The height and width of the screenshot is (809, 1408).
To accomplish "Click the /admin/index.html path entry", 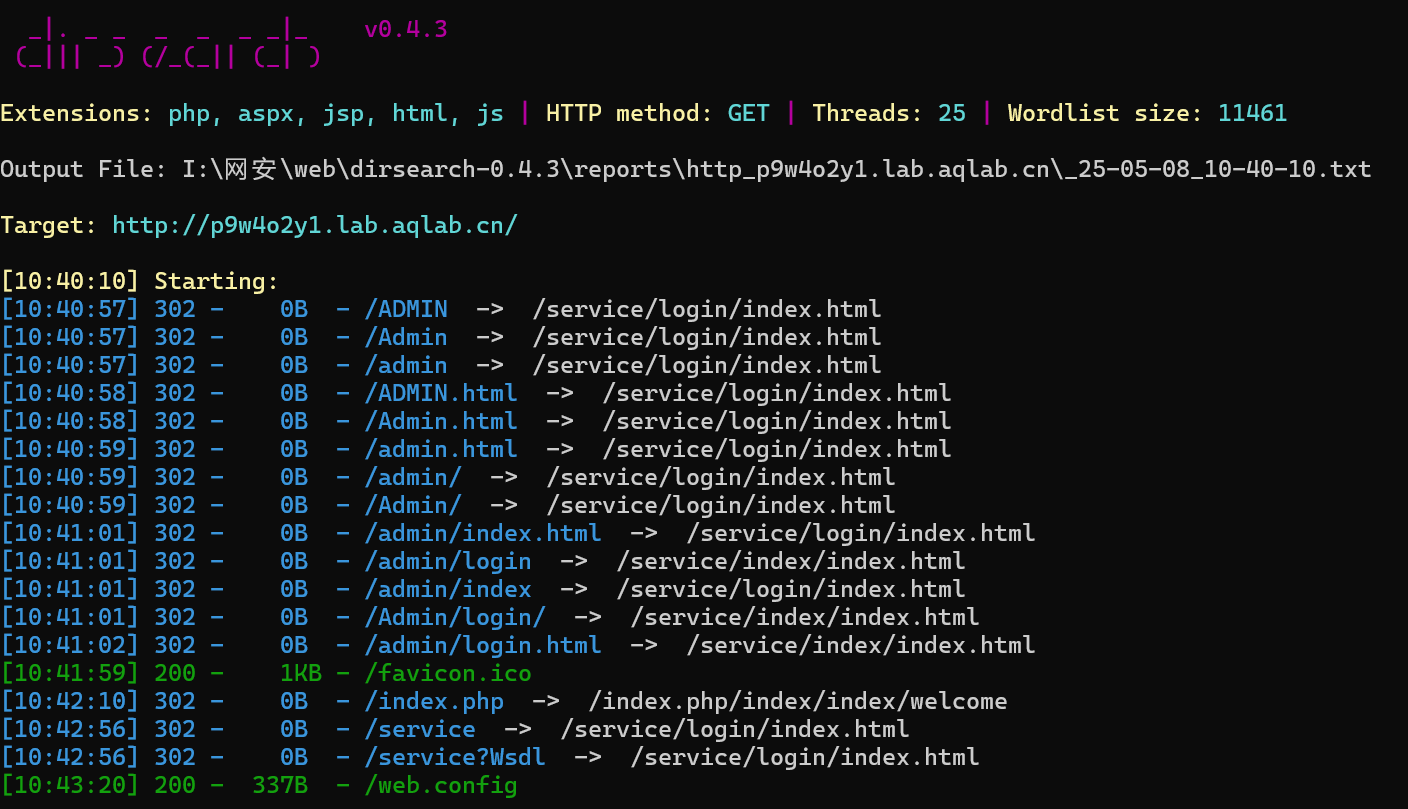I will [483, 533].
